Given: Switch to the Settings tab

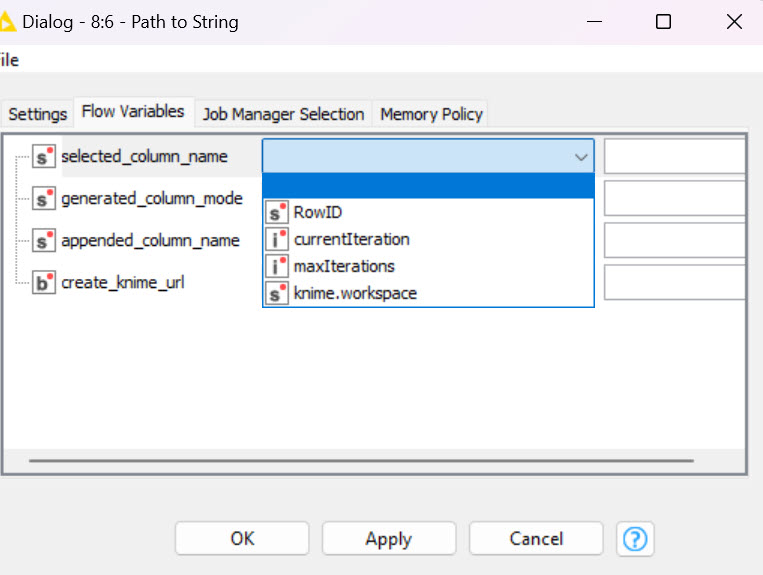Looking at the screenshot, I should click(37, 114).
